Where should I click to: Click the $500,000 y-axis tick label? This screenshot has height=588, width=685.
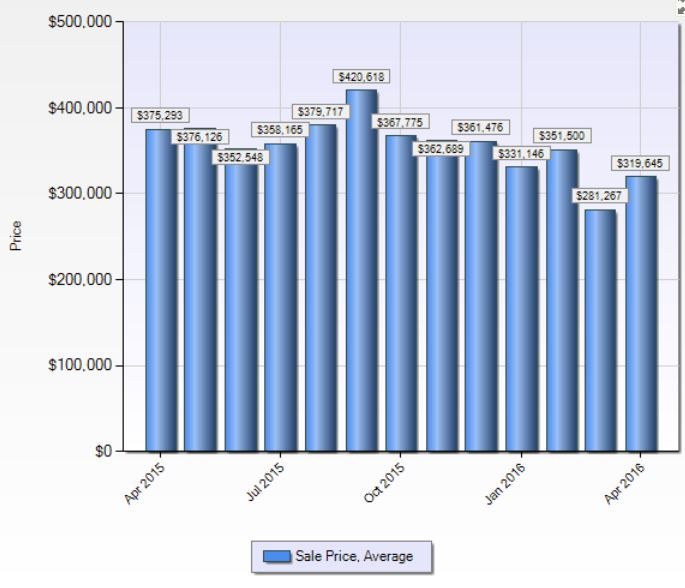click(x=80, y=21)
